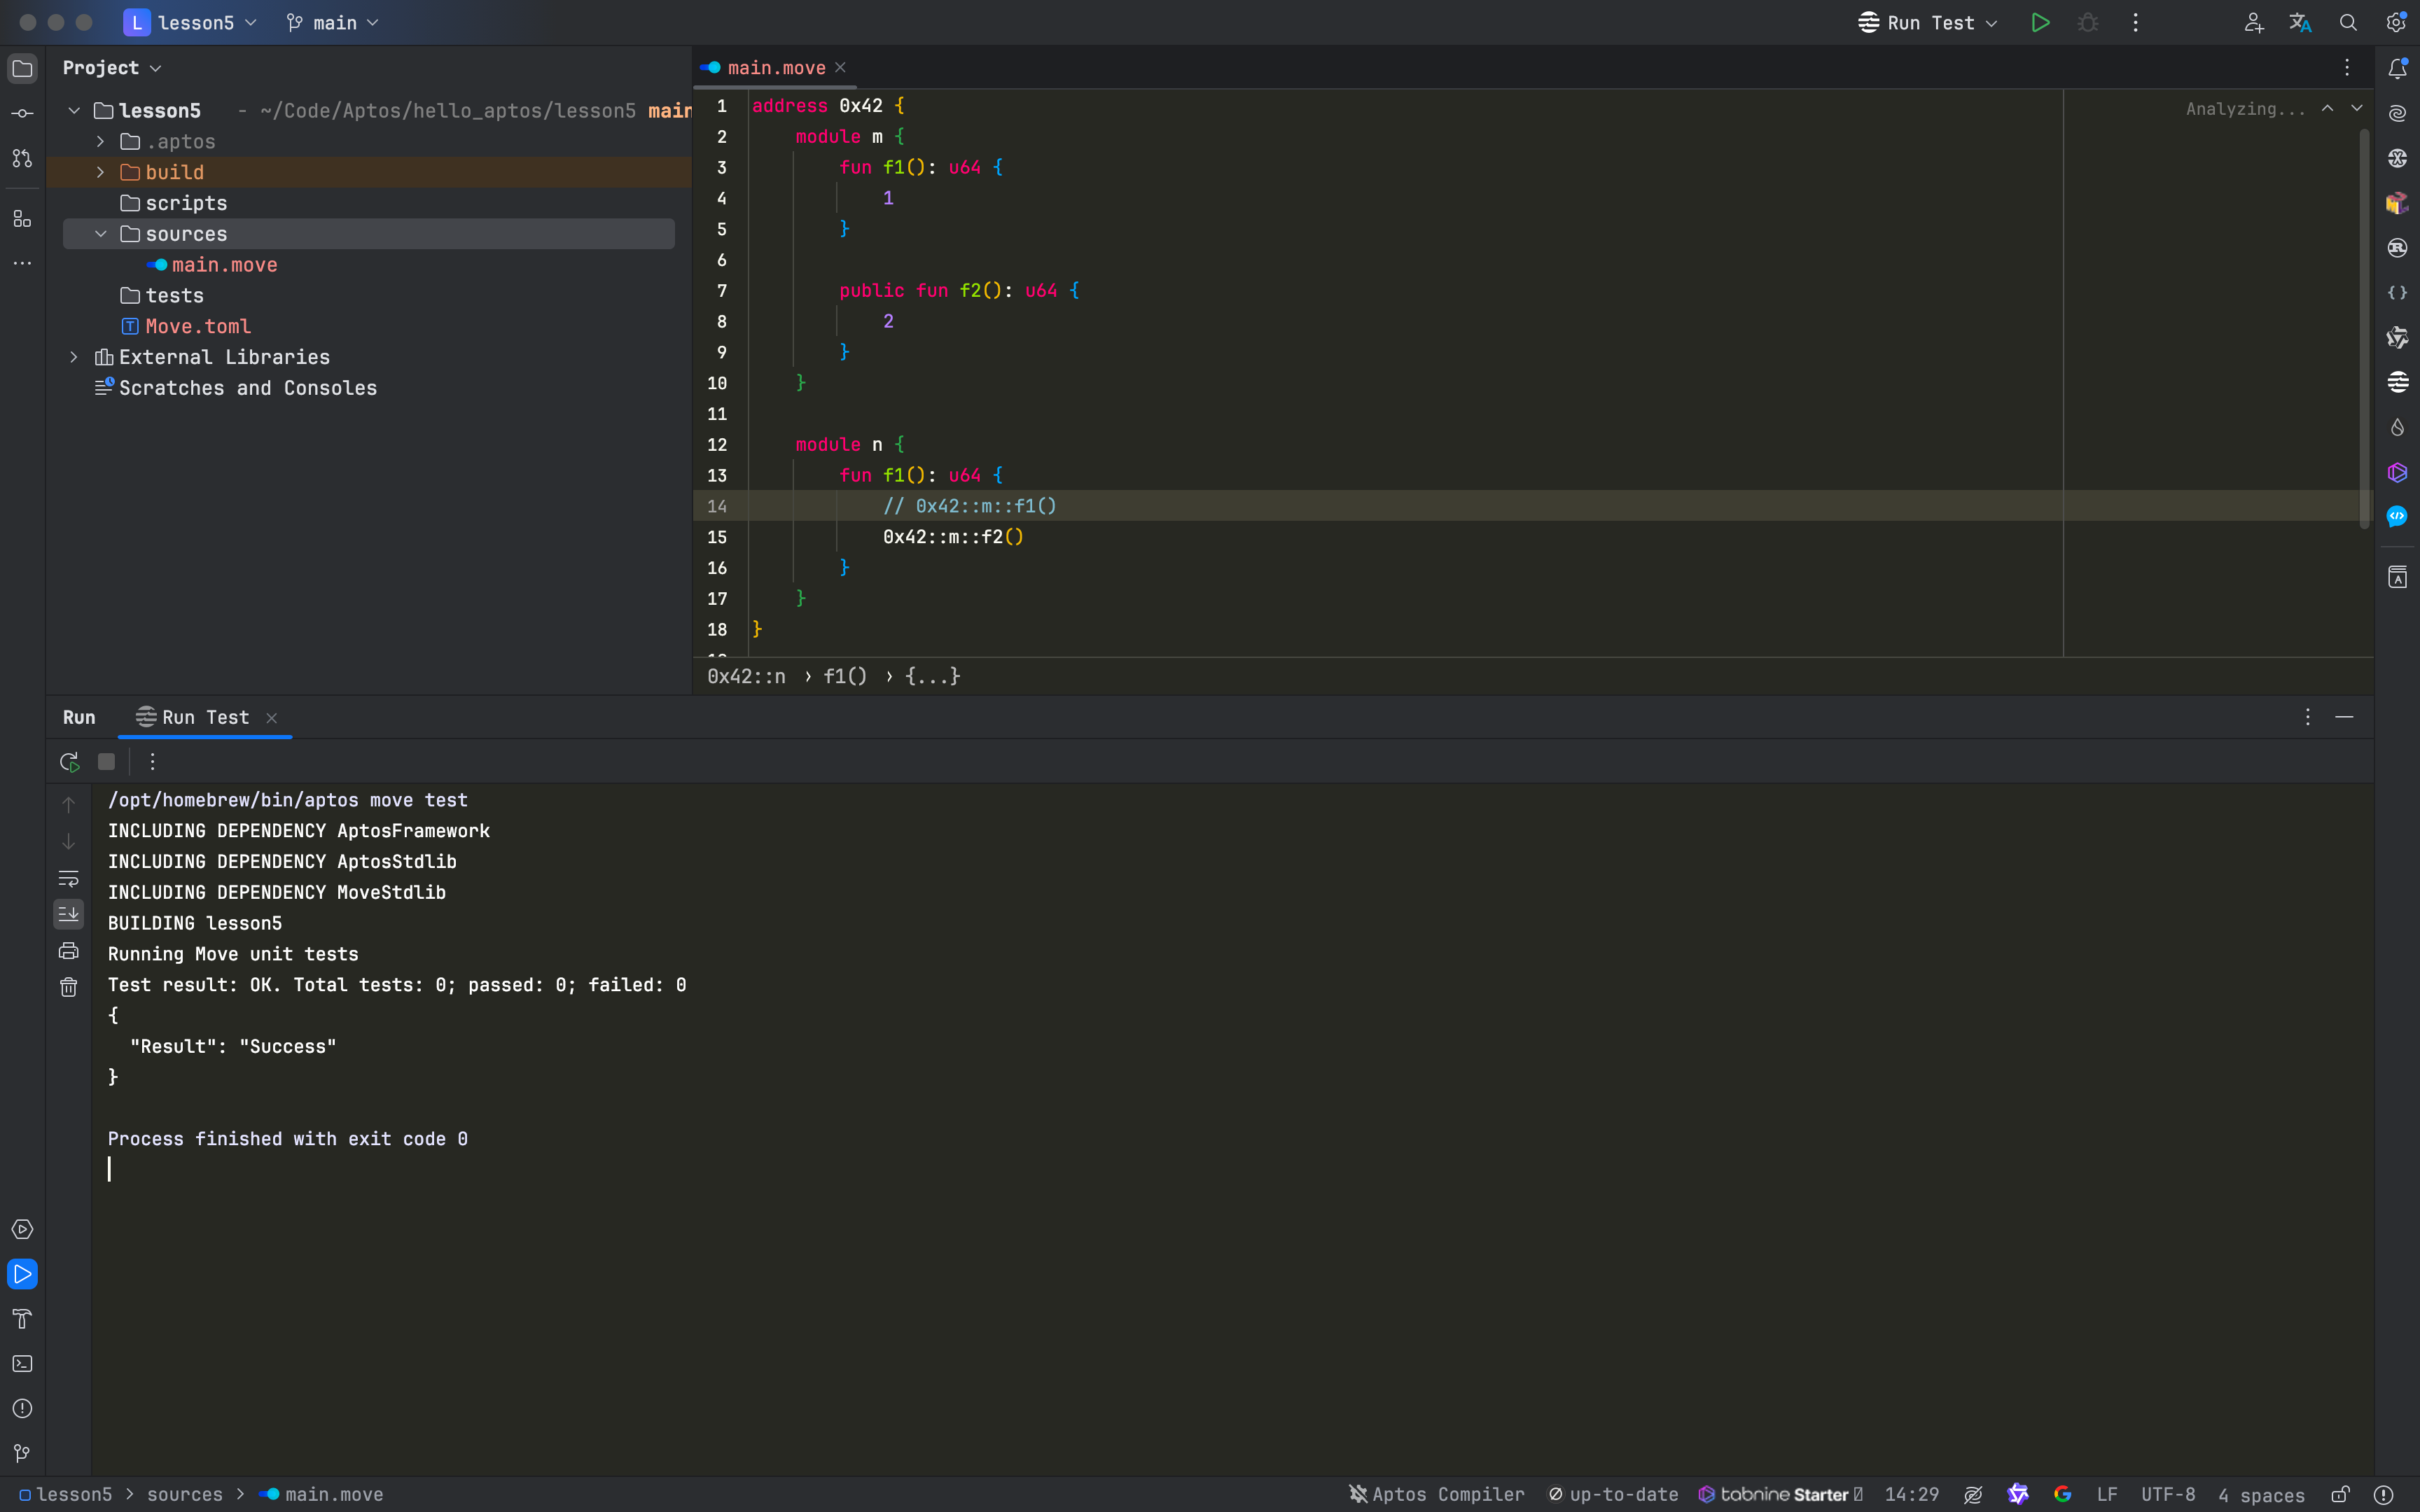This screenshot has width=2420, height=1512.
Task: Open the Build hammer tool window
Action: [22, 1319]
